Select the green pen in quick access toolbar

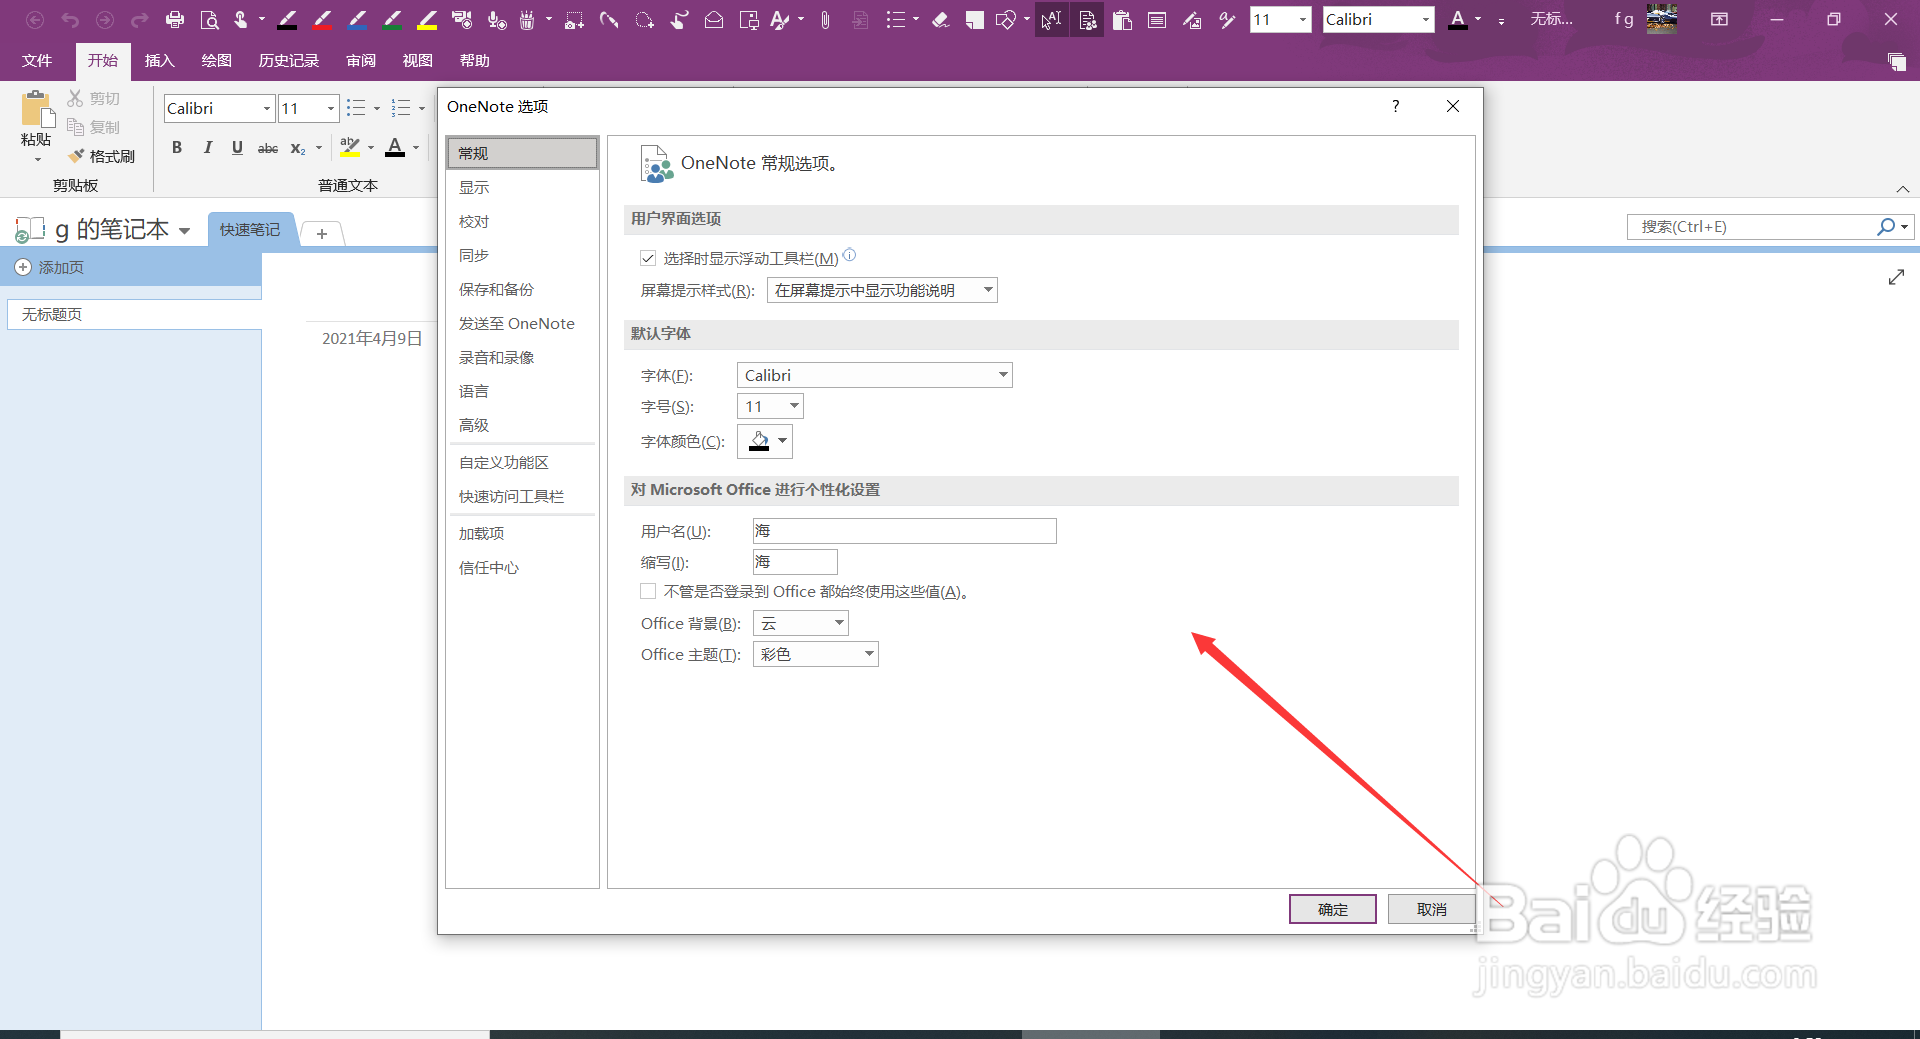[392, 19]
